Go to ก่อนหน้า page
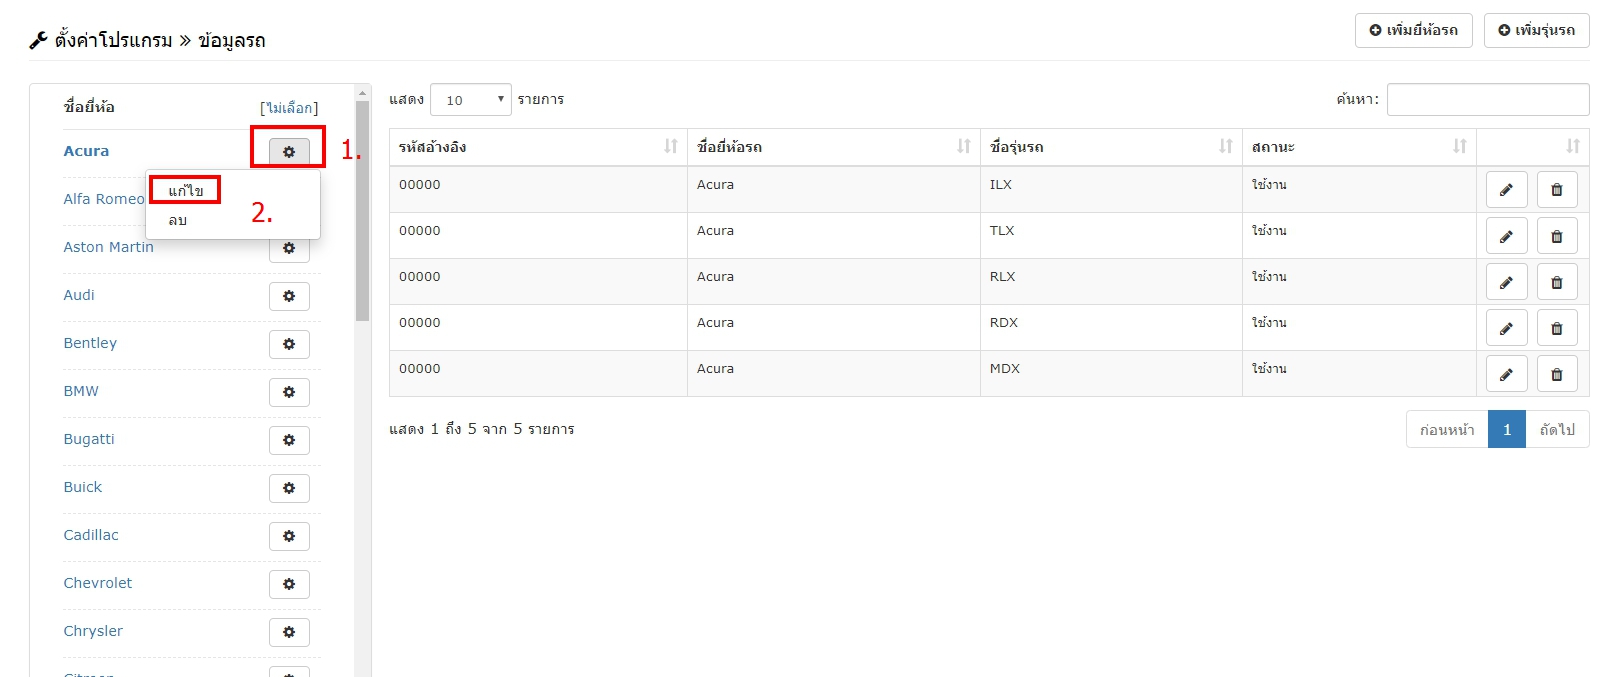The width and height of the screenshot is (1607, 677). 1447,430
